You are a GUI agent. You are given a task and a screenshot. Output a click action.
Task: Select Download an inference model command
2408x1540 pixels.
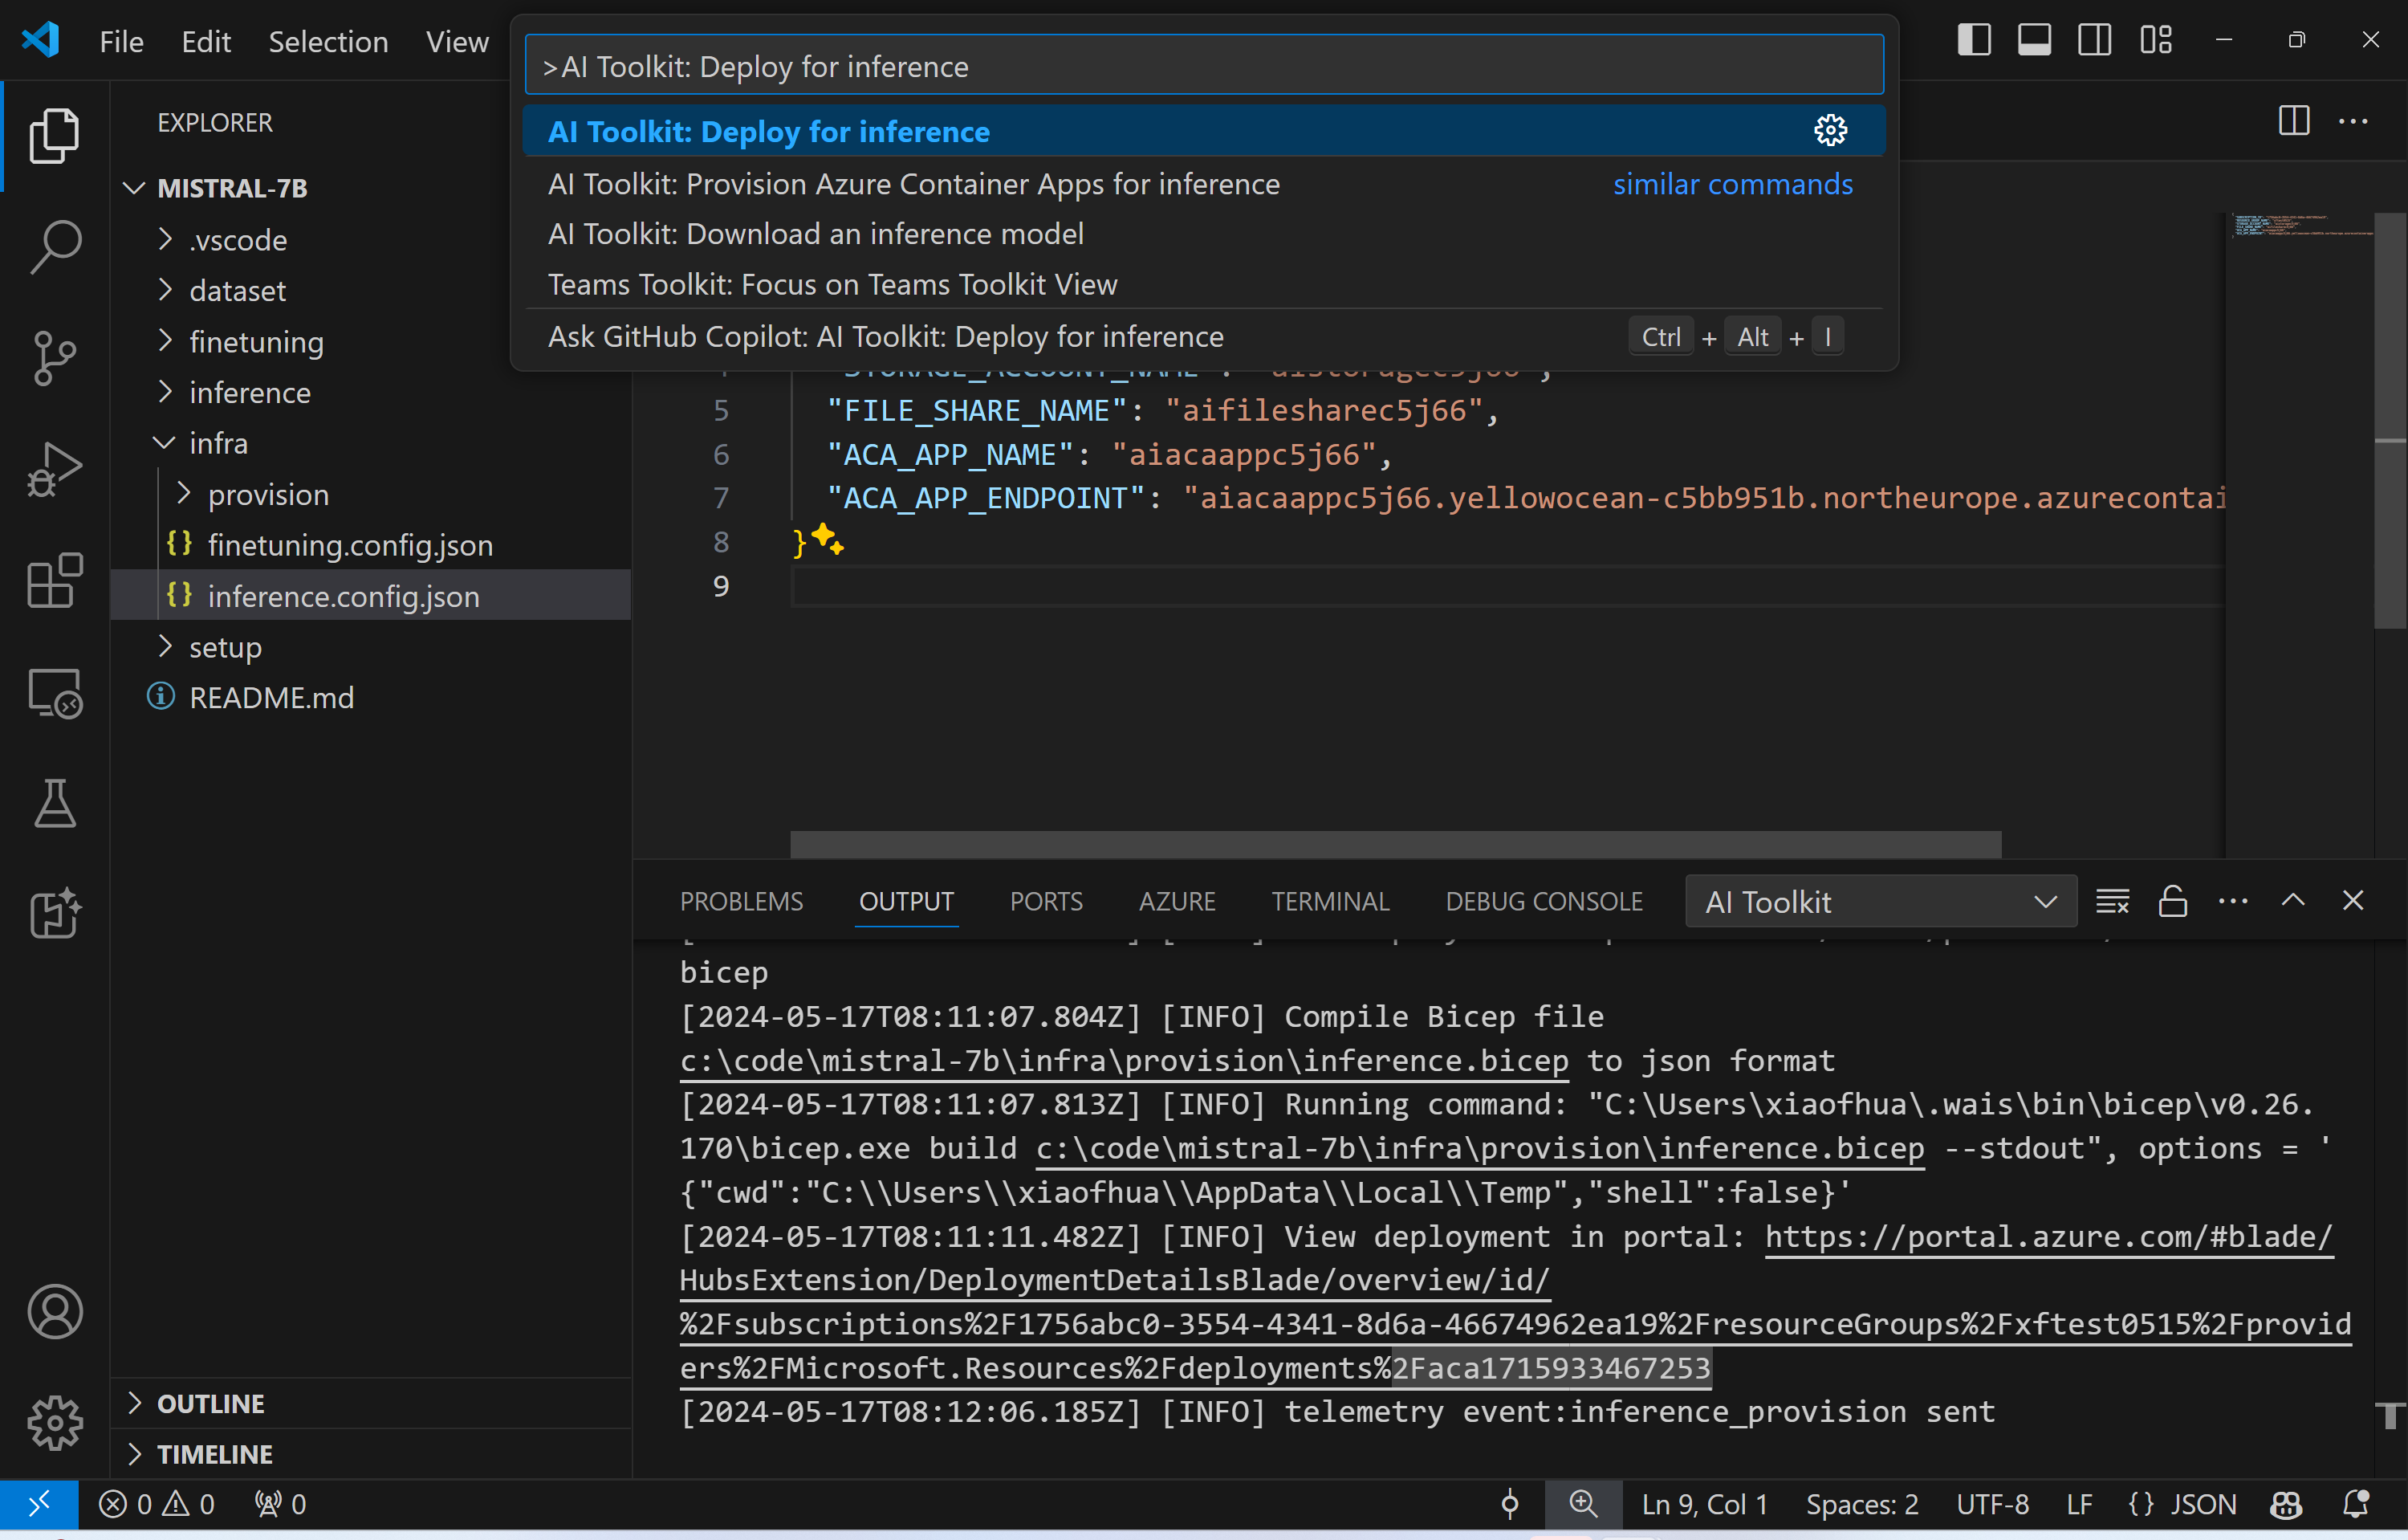pos(1203,234)
